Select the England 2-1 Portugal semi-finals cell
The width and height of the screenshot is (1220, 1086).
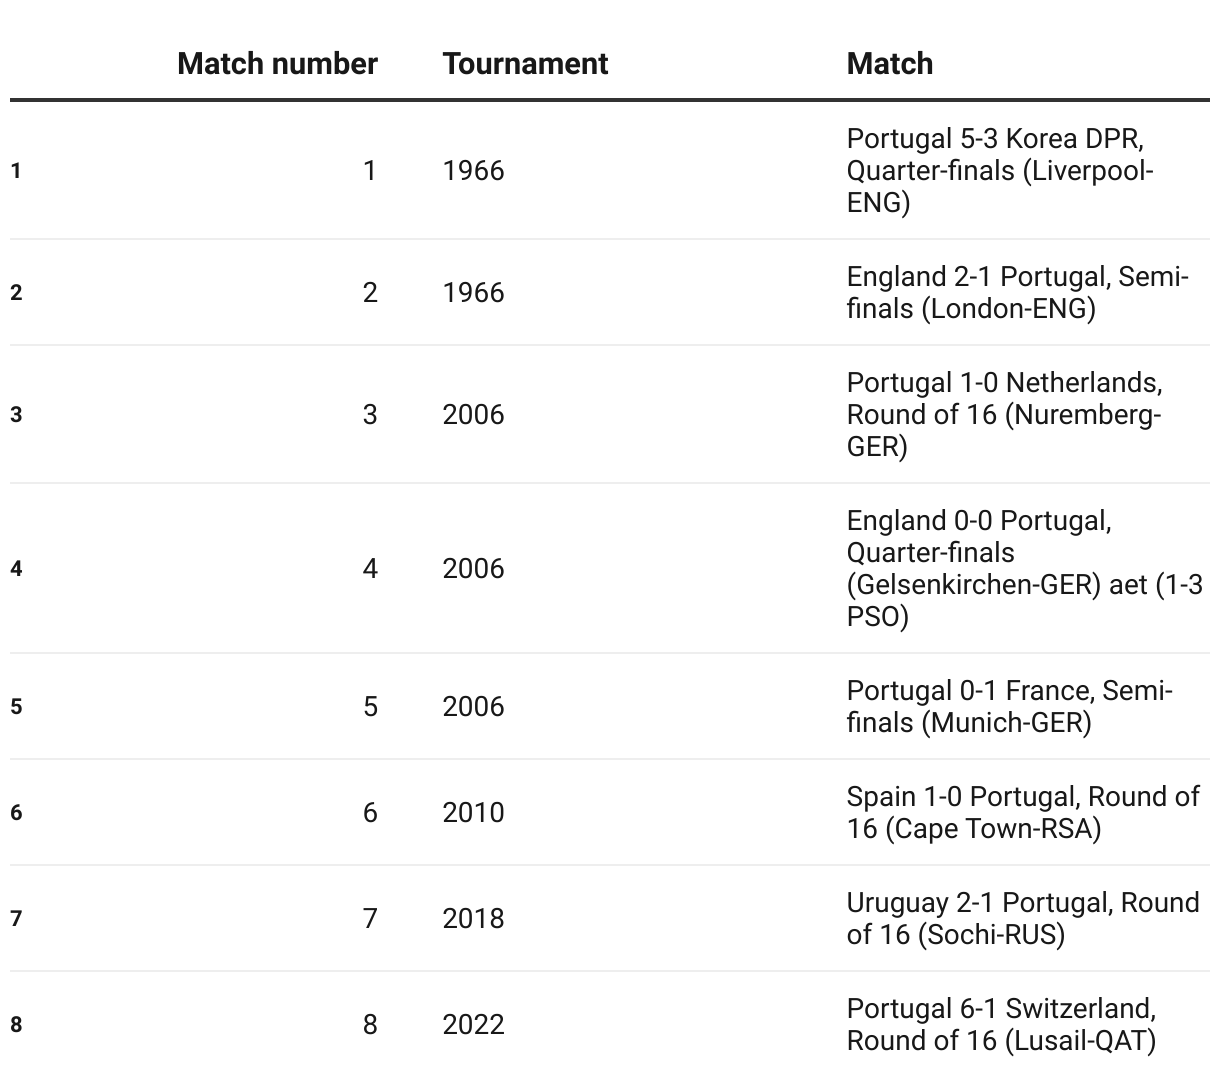pyautogui.click(x=1017, y=292)
